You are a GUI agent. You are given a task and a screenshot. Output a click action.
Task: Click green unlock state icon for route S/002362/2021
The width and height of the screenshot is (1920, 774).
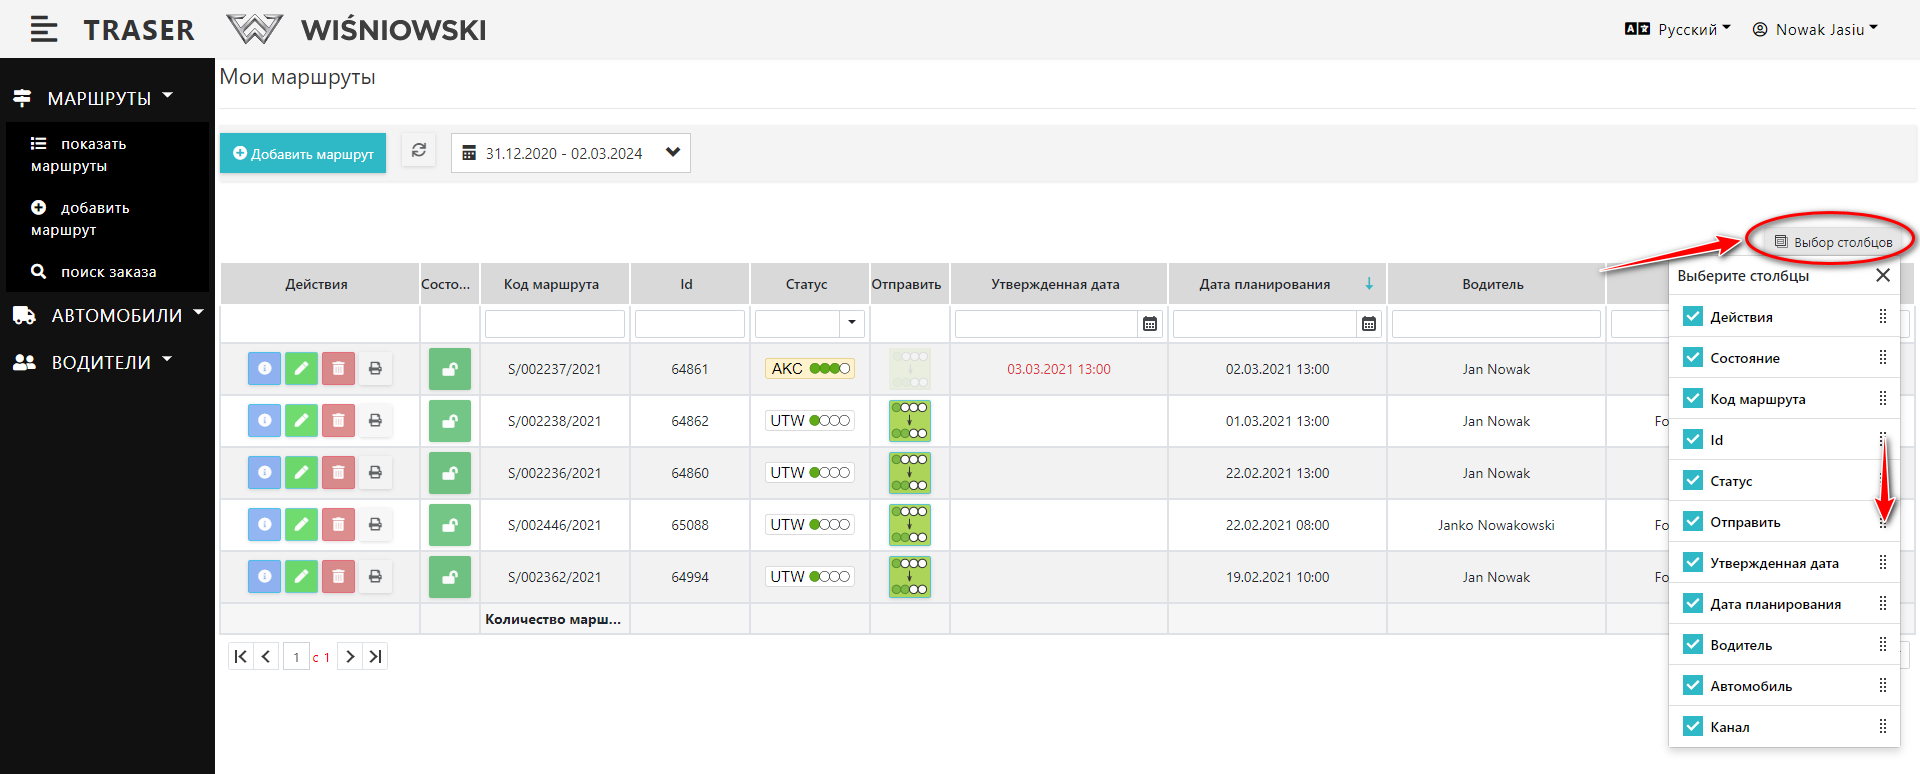click(x=450, y=577)
